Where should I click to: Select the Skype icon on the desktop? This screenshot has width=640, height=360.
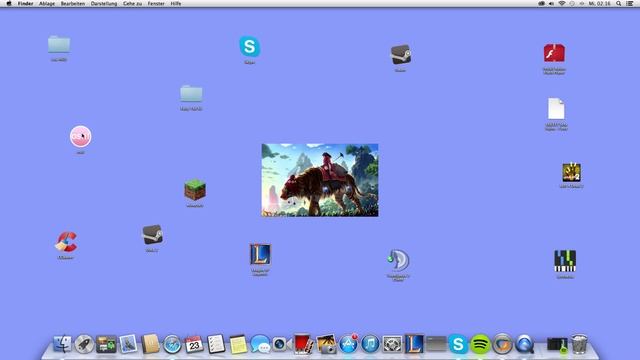(249, 46)
